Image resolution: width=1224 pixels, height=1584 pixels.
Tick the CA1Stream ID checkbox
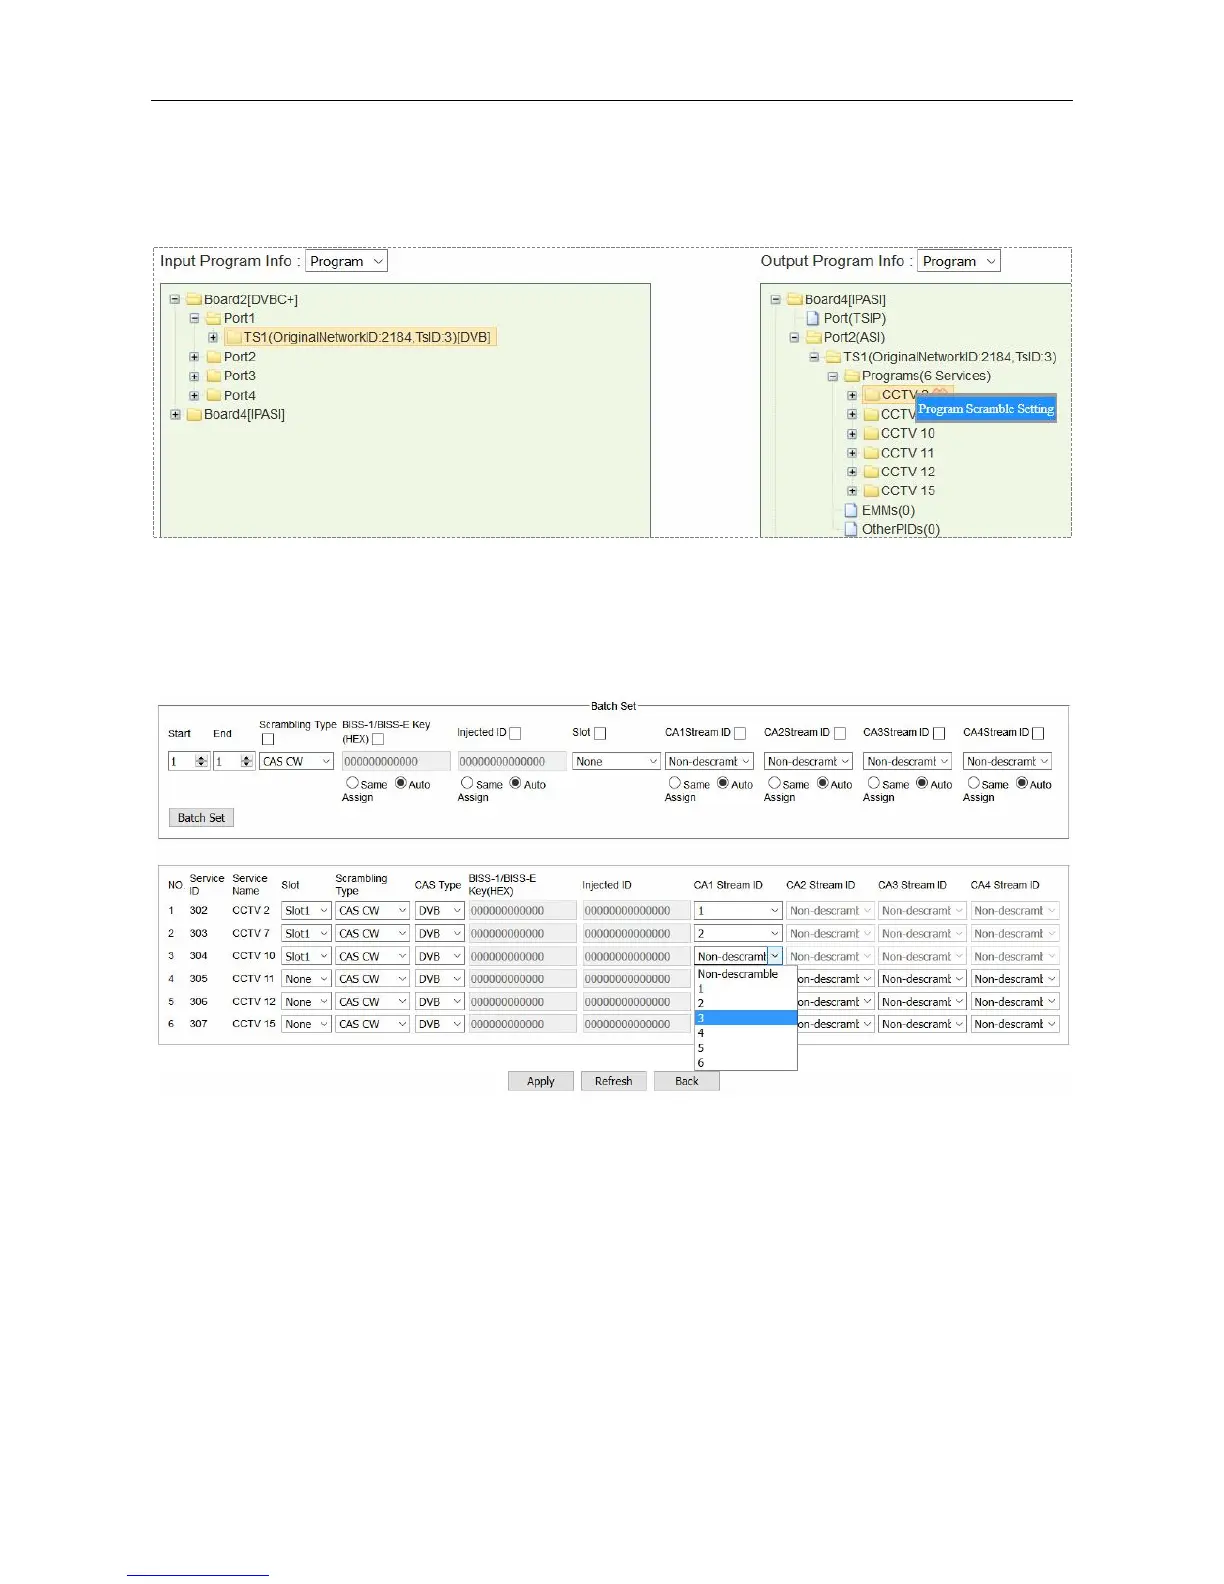click(x=740, y=733)
